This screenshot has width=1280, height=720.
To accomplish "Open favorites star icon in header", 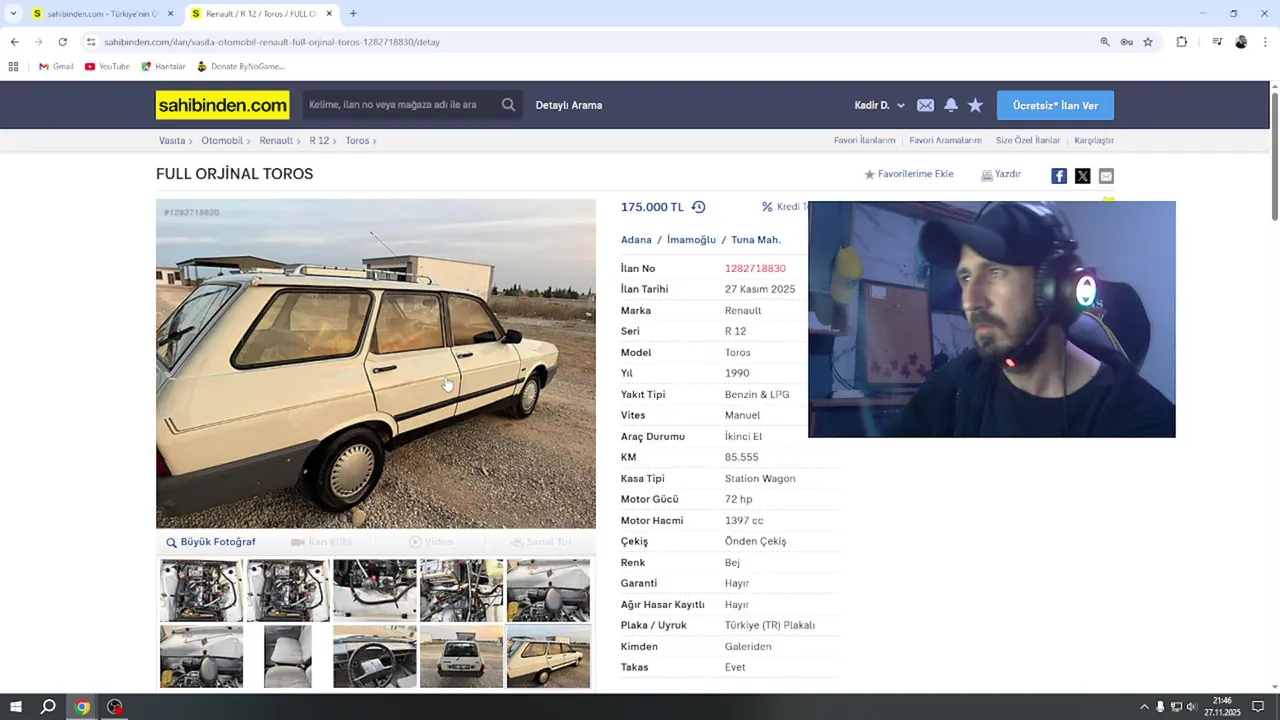I will [x=975, y=105].
